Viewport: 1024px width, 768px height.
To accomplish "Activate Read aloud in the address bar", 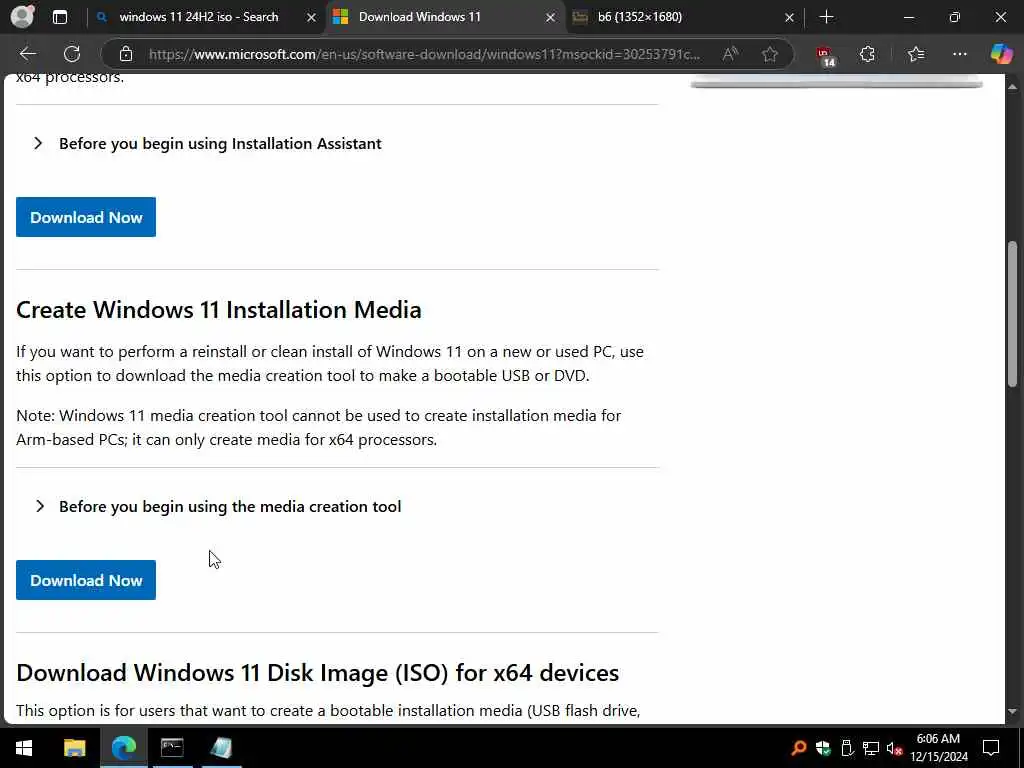I will pos(731,54).
